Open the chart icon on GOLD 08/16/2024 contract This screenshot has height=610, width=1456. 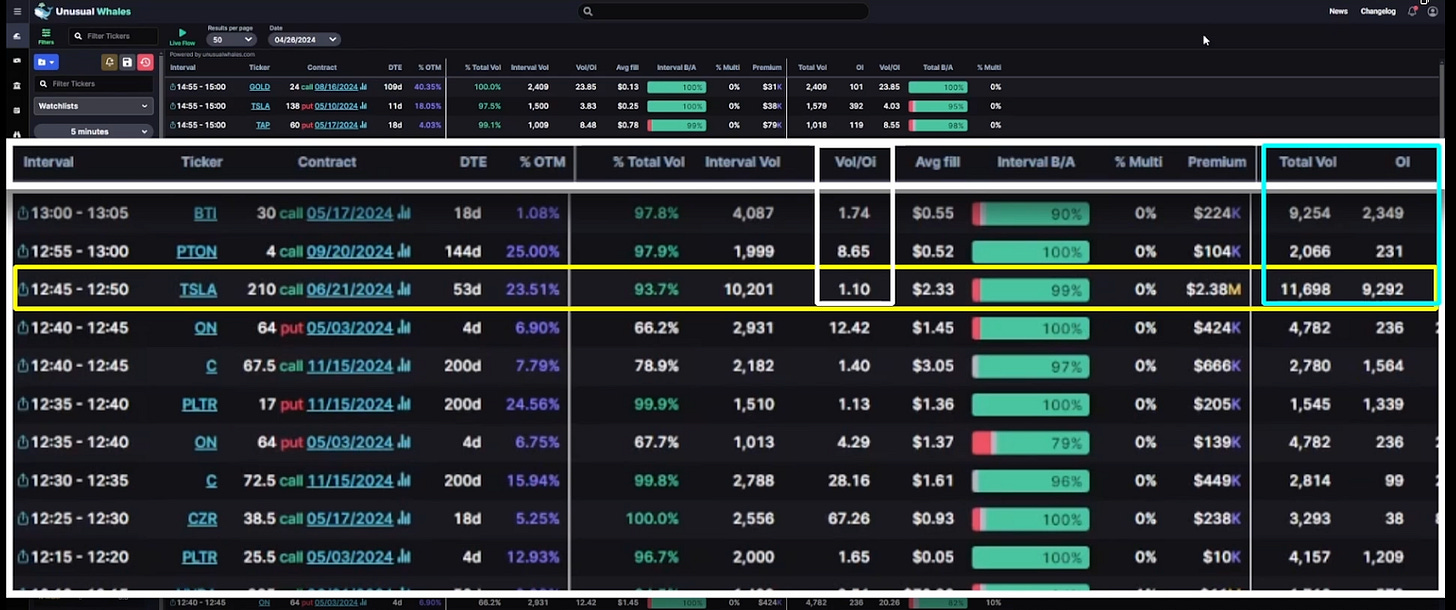click(x=363, y=87)
